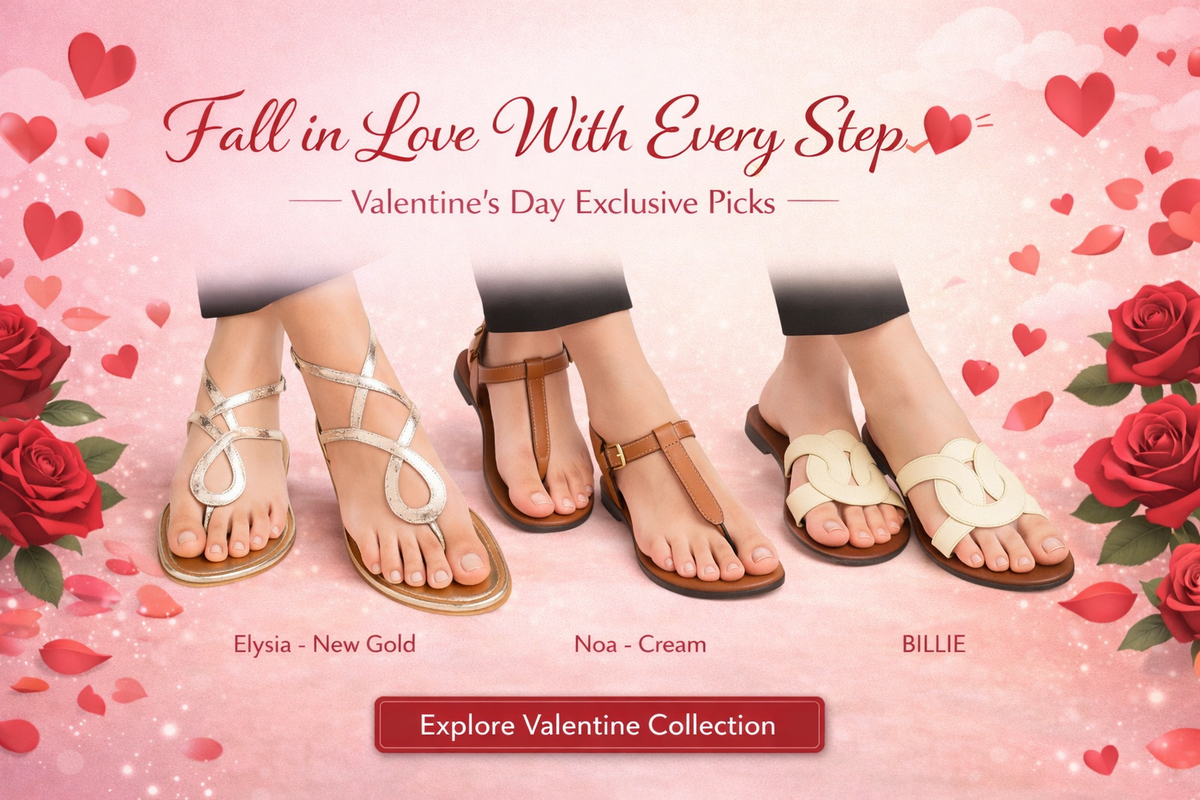
Task: Click the Explore Valentine Collection button
Action: [599, 725]
